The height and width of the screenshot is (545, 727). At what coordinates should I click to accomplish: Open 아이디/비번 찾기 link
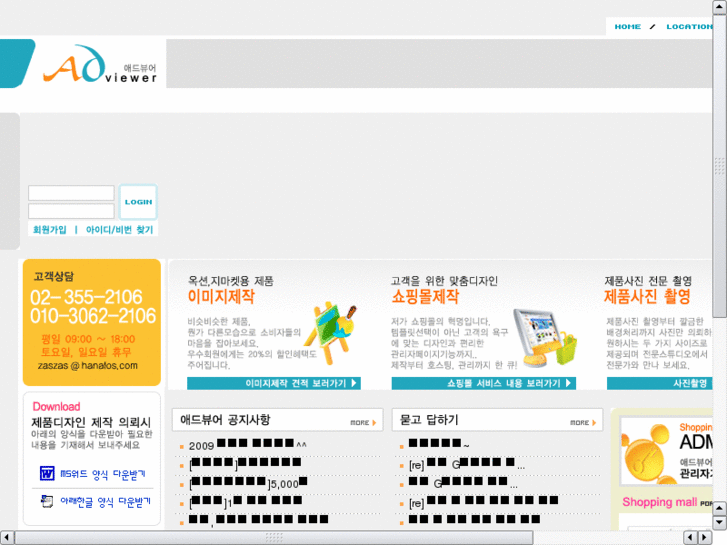tap(120, 230)
